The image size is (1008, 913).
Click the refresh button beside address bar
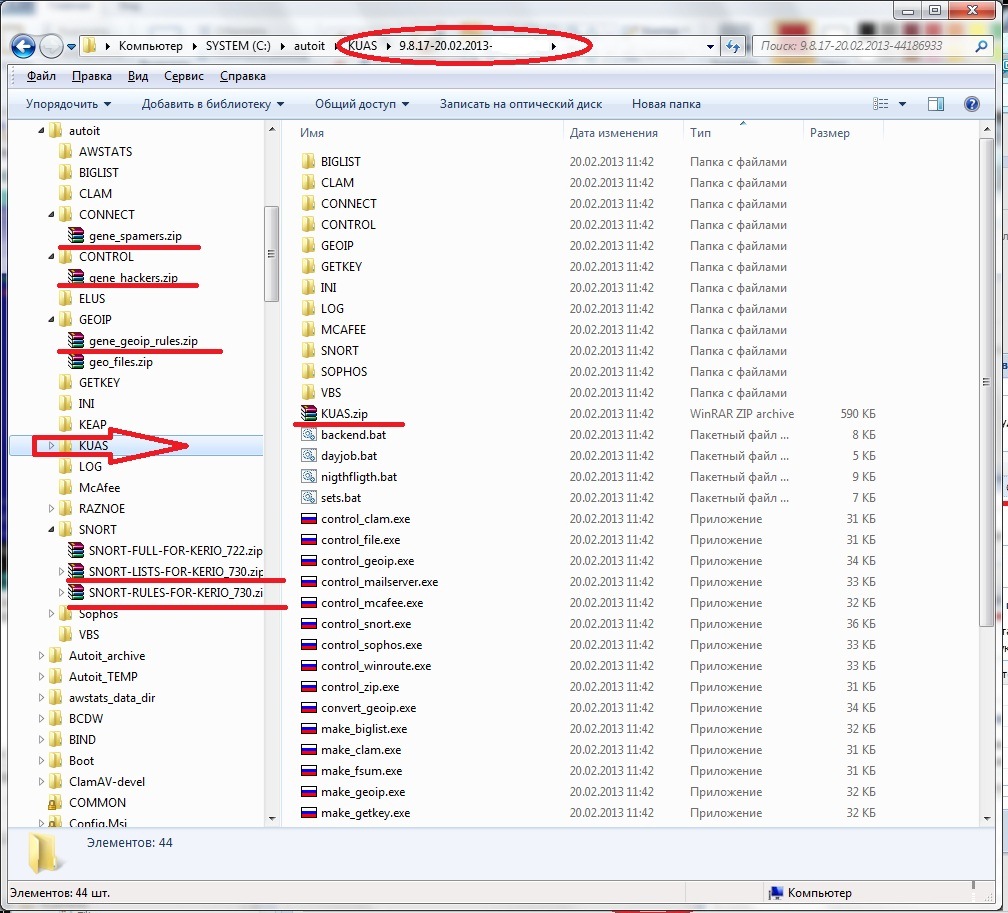click(733, 46)
